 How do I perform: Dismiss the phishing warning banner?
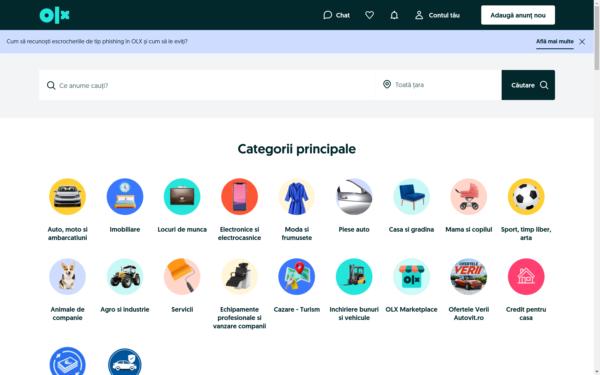tap(582, 42)
